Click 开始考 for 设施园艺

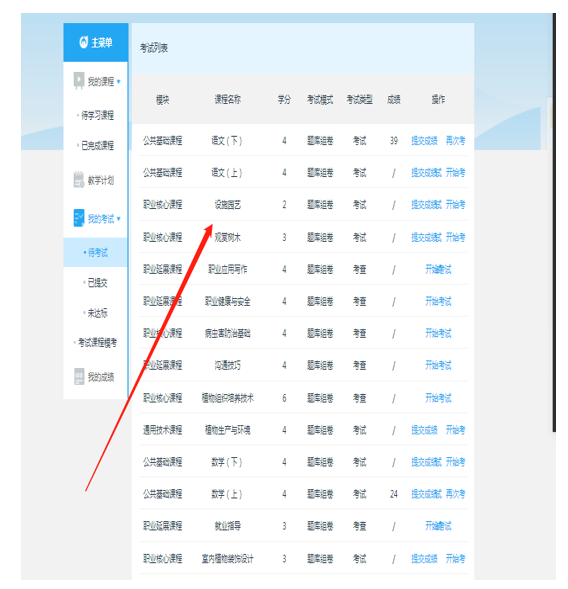point(455,205)
